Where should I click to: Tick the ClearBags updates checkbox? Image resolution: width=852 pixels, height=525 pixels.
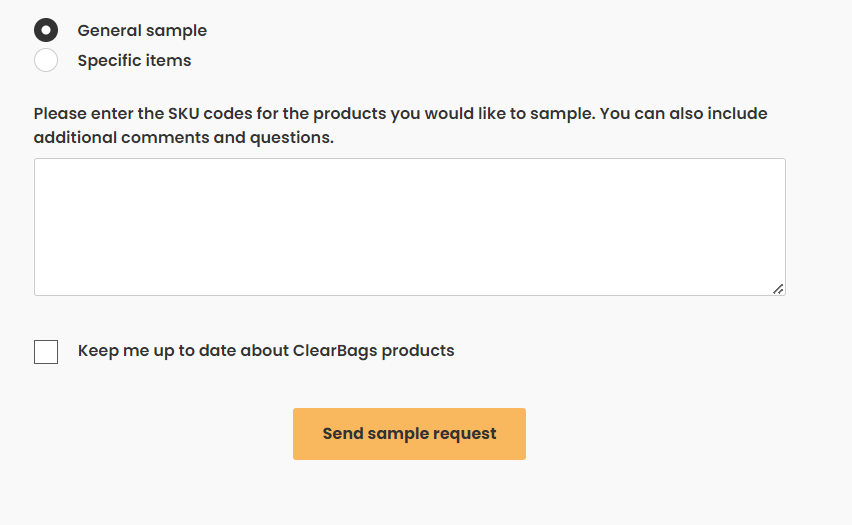pyautogui.click(x=46, y=352)
